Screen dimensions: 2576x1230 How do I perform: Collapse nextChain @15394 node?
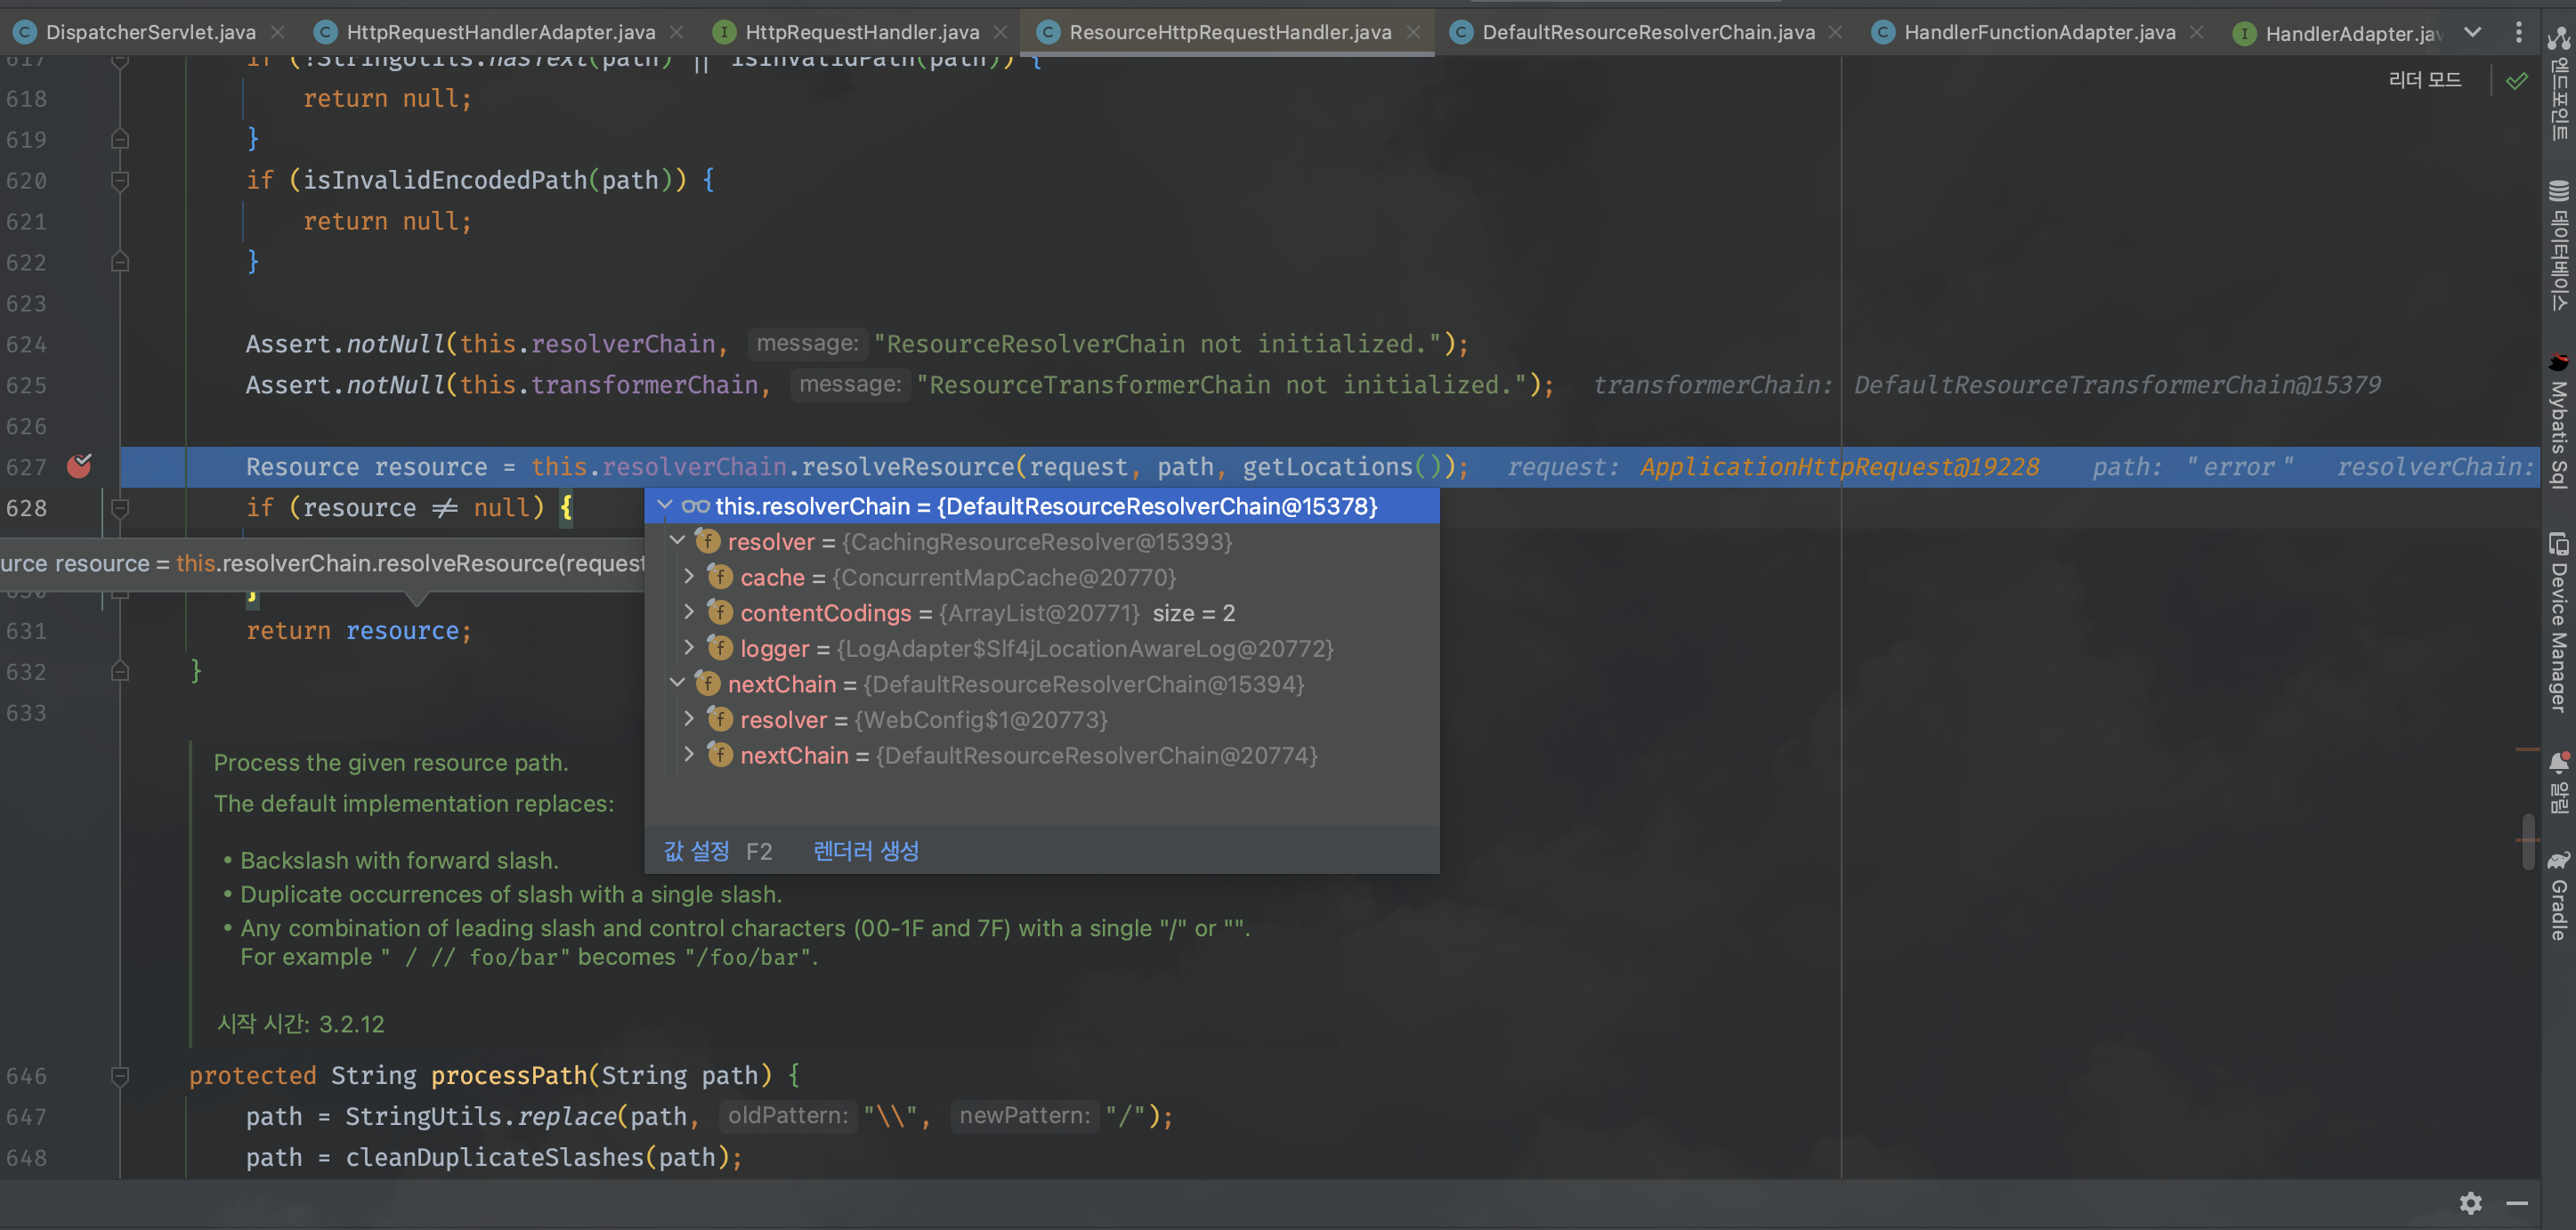click(677, 683)
